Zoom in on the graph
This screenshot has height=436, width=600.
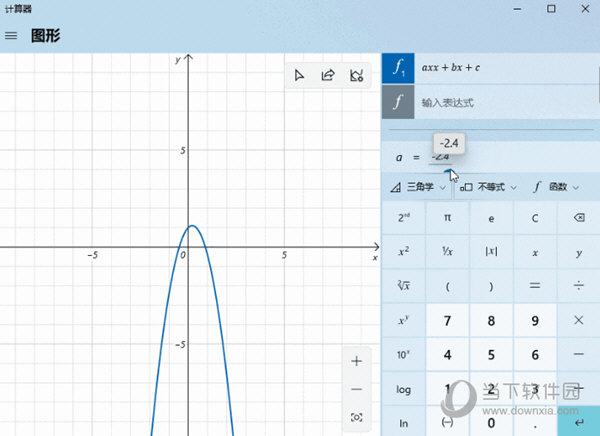(356, 361)
